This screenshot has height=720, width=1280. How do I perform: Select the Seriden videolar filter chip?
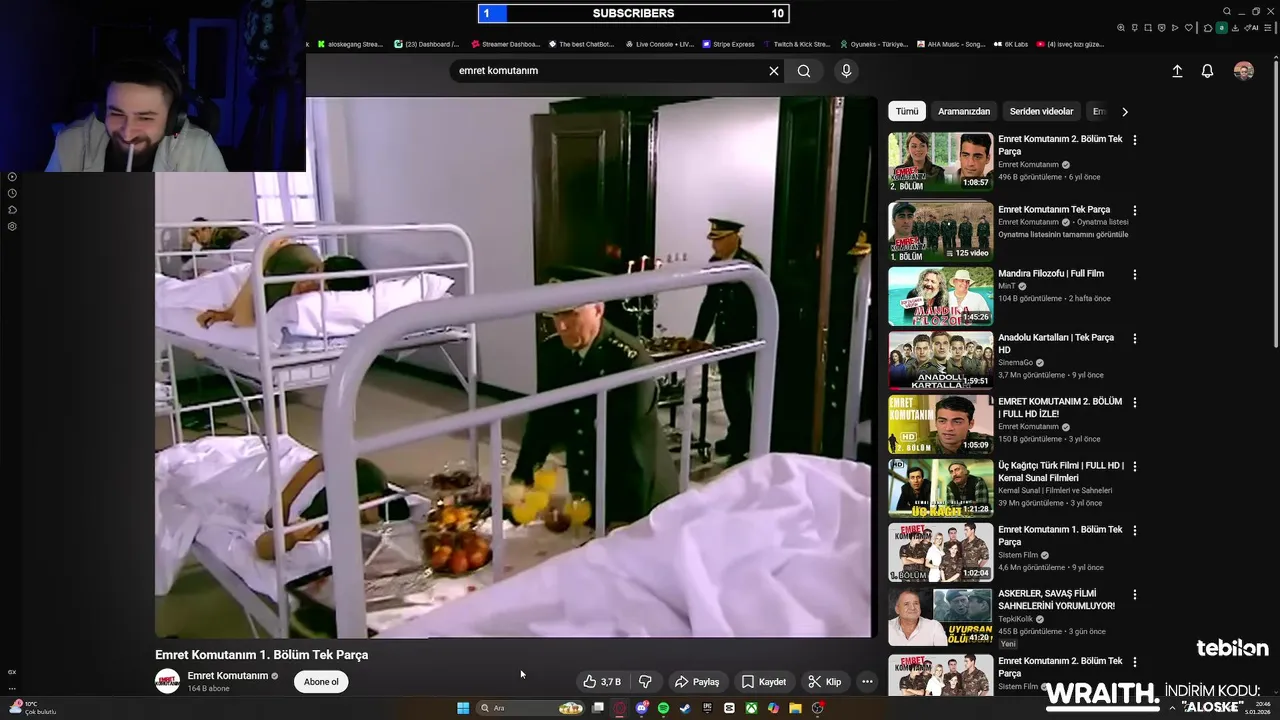[x=1041, y=112]
